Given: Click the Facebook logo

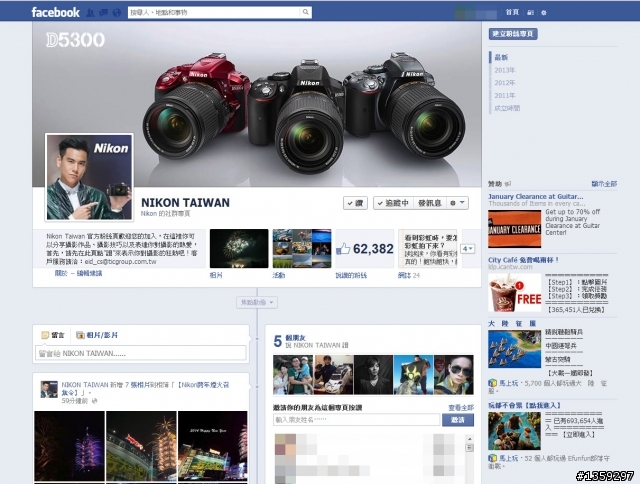Looking at the screenshot, I should 56,12.
